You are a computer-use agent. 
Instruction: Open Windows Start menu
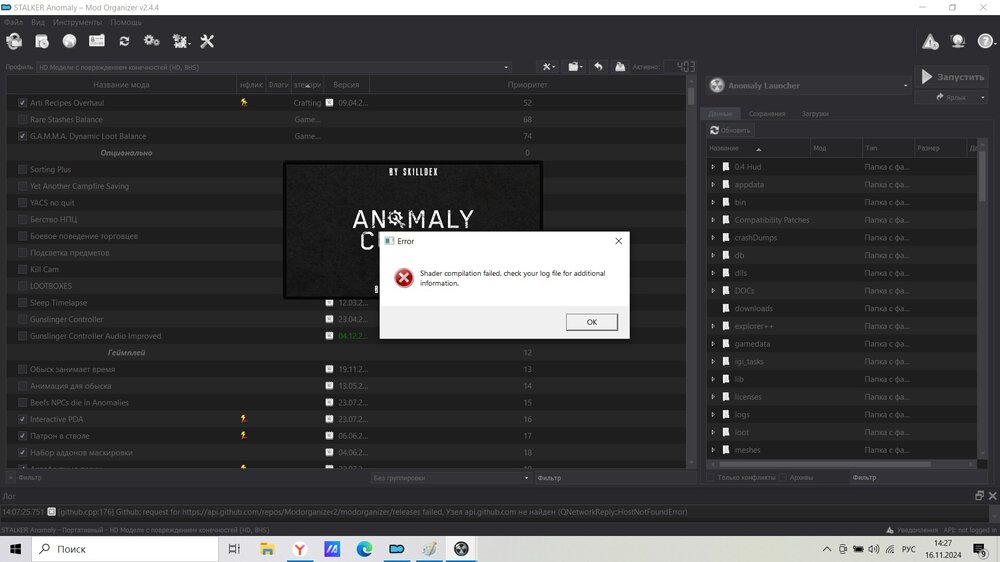tap(15, 549)
